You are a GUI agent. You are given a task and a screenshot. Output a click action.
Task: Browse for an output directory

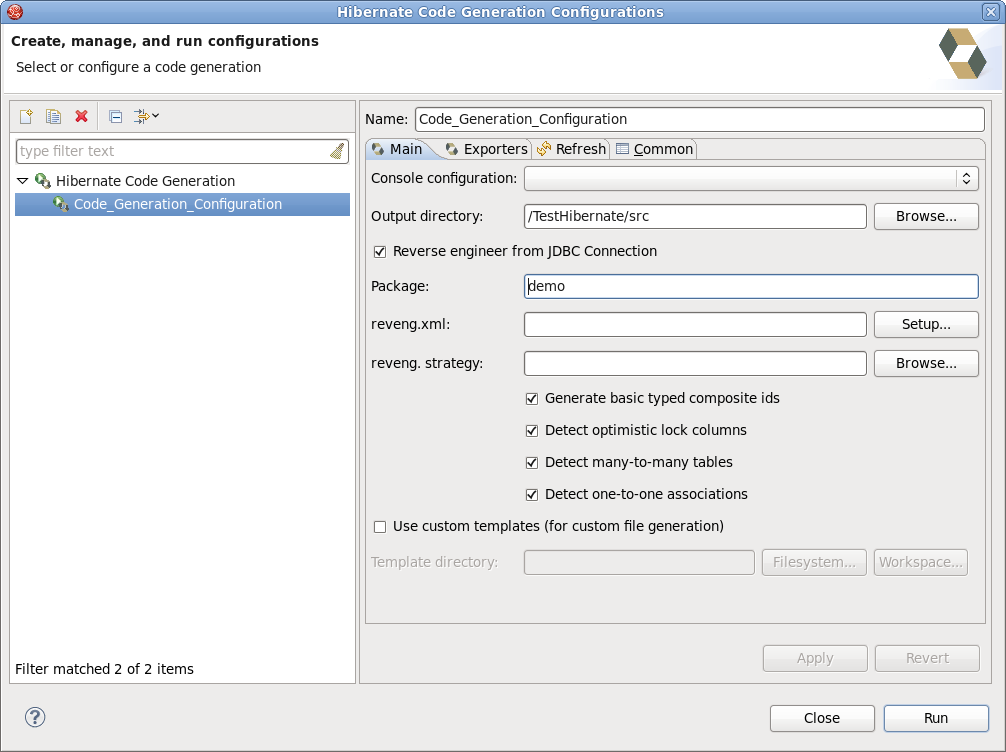pyautogui.click(x=925, y=216)
